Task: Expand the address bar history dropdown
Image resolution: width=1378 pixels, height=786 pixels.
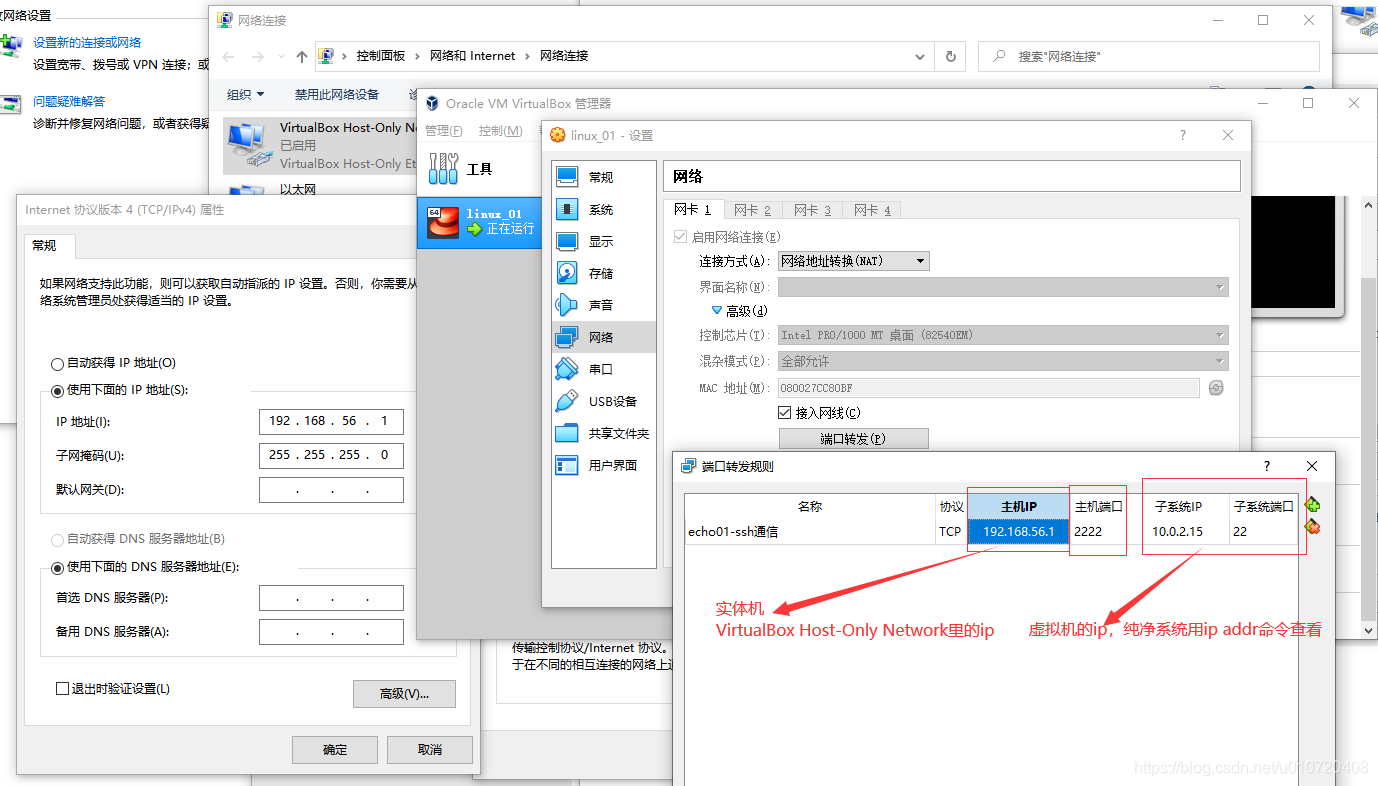Action: pyautogui.click(x=921, y=57)
